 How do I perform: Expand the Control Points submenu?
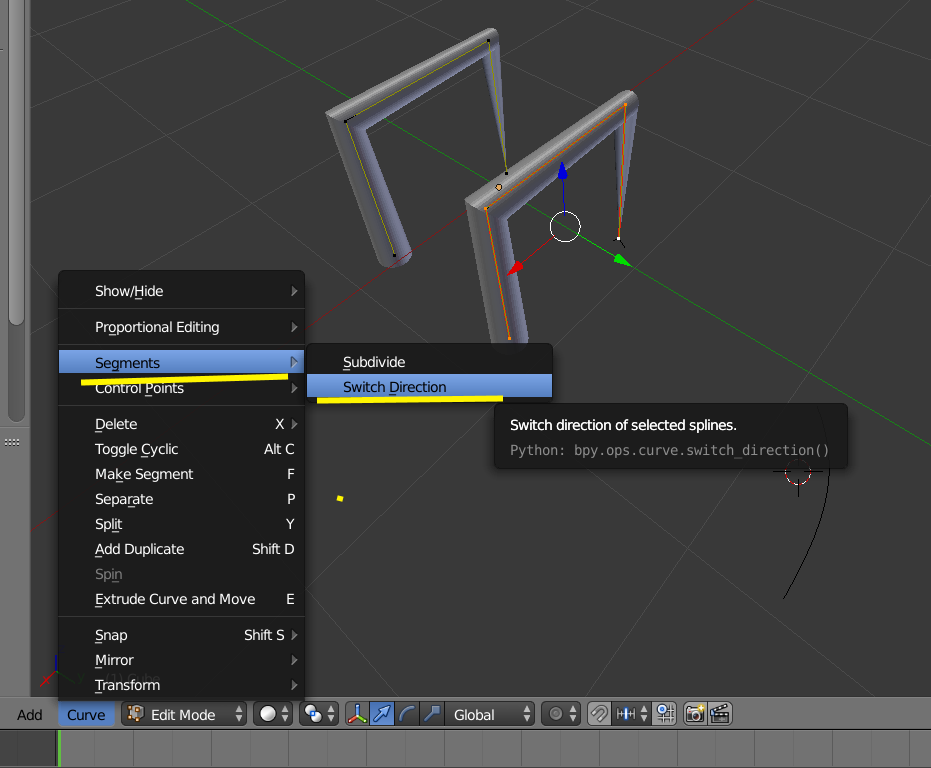[x=182, y=388]
